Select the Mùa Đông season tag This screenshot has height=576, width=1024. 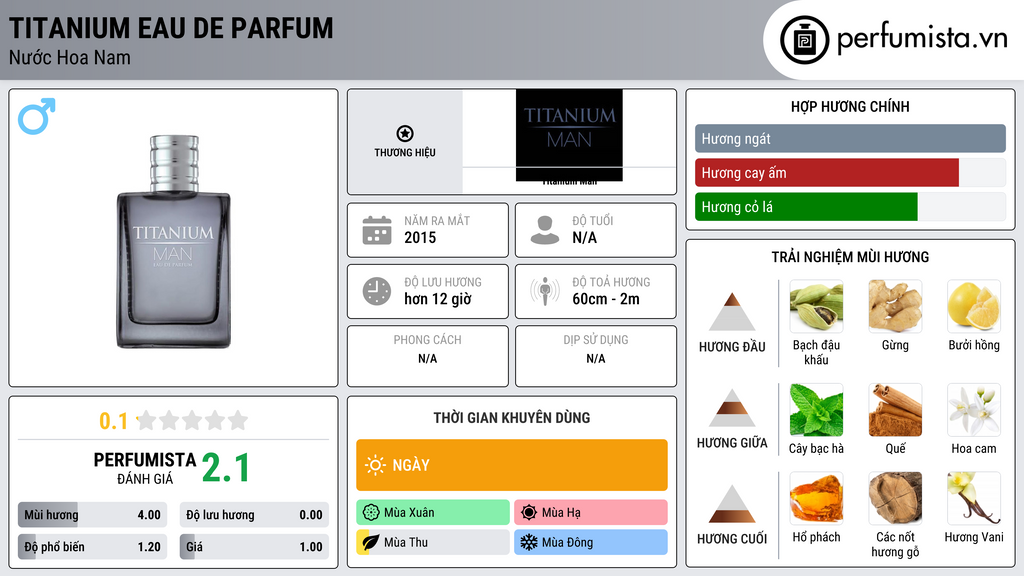pos(591,543)
